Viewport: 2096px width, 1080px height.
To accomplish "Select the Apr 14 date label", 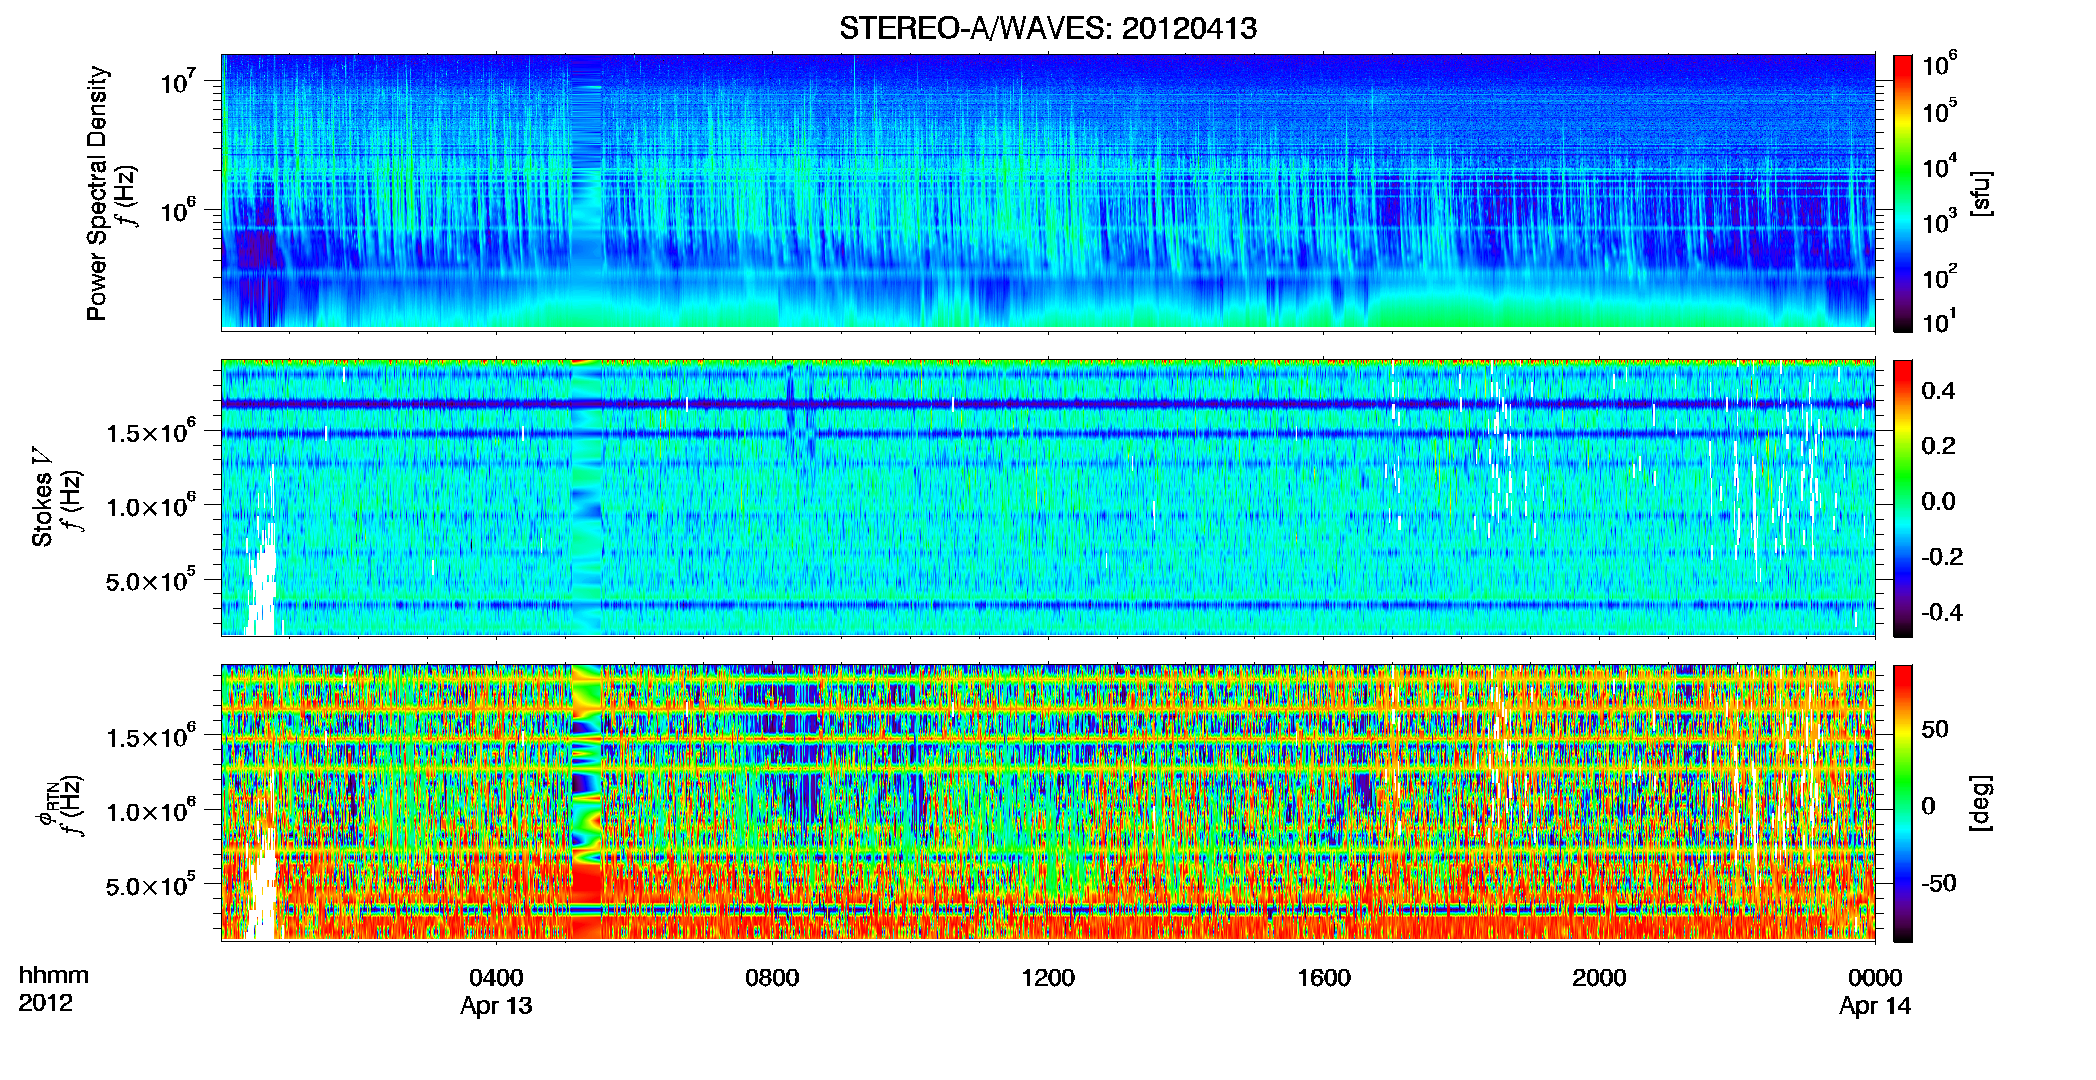I will [1875, 1006].
